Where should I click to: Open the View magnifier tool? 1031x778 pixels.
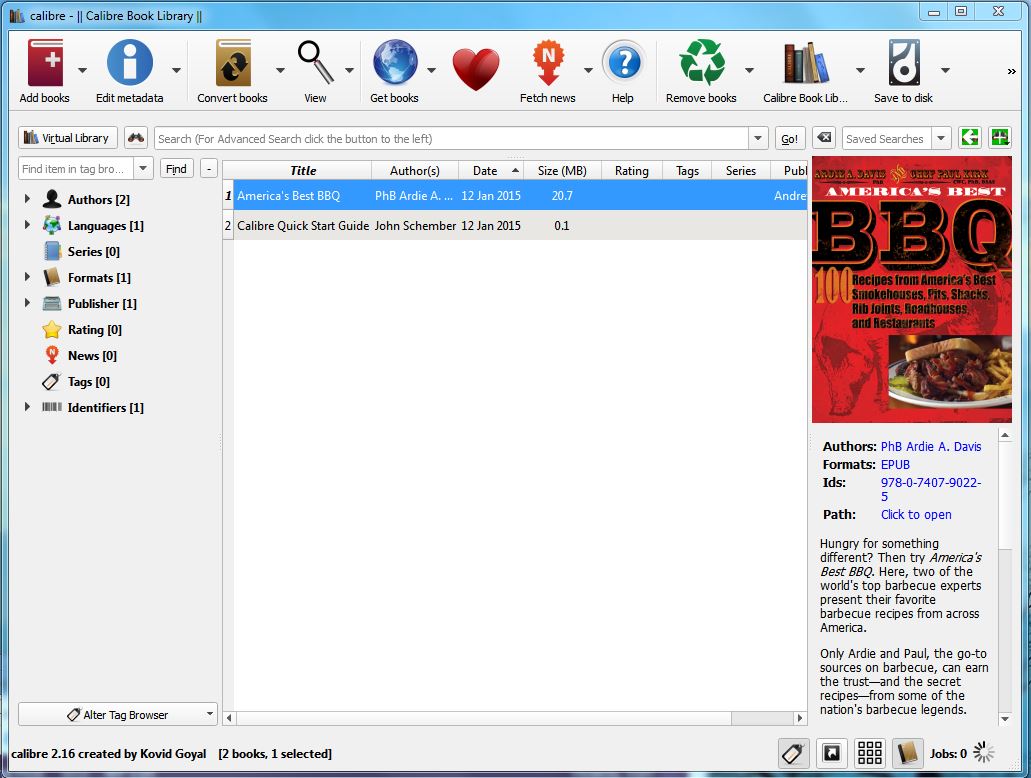tap(315, 62)
